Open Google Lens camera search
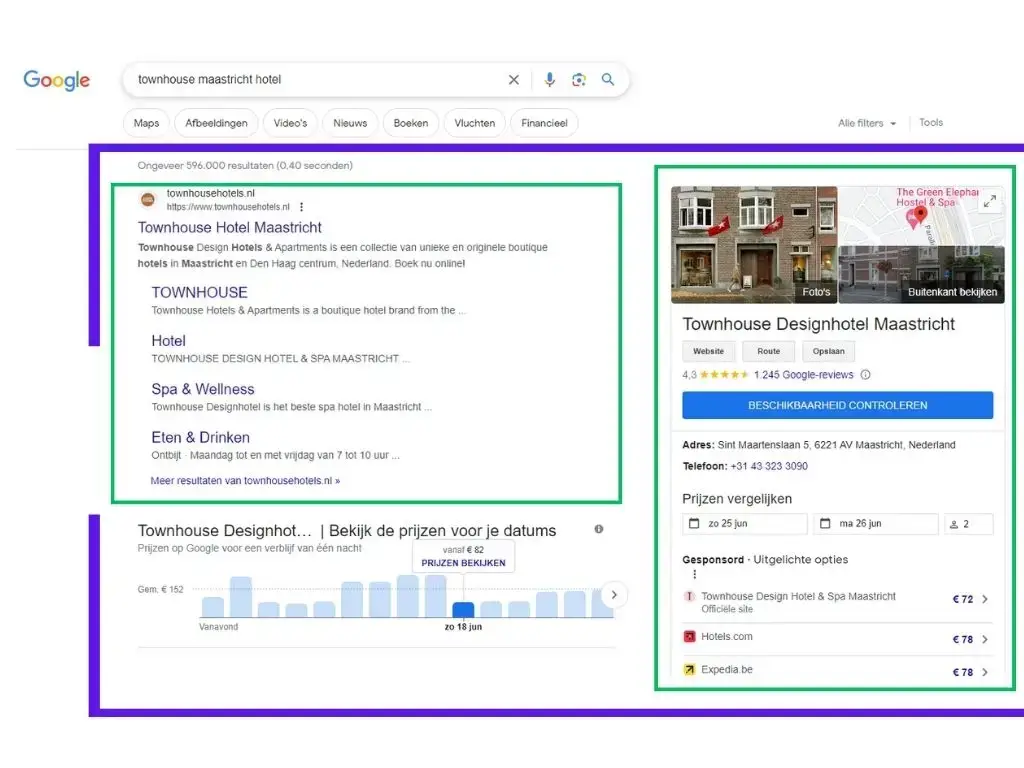 [x=579, y=80]
